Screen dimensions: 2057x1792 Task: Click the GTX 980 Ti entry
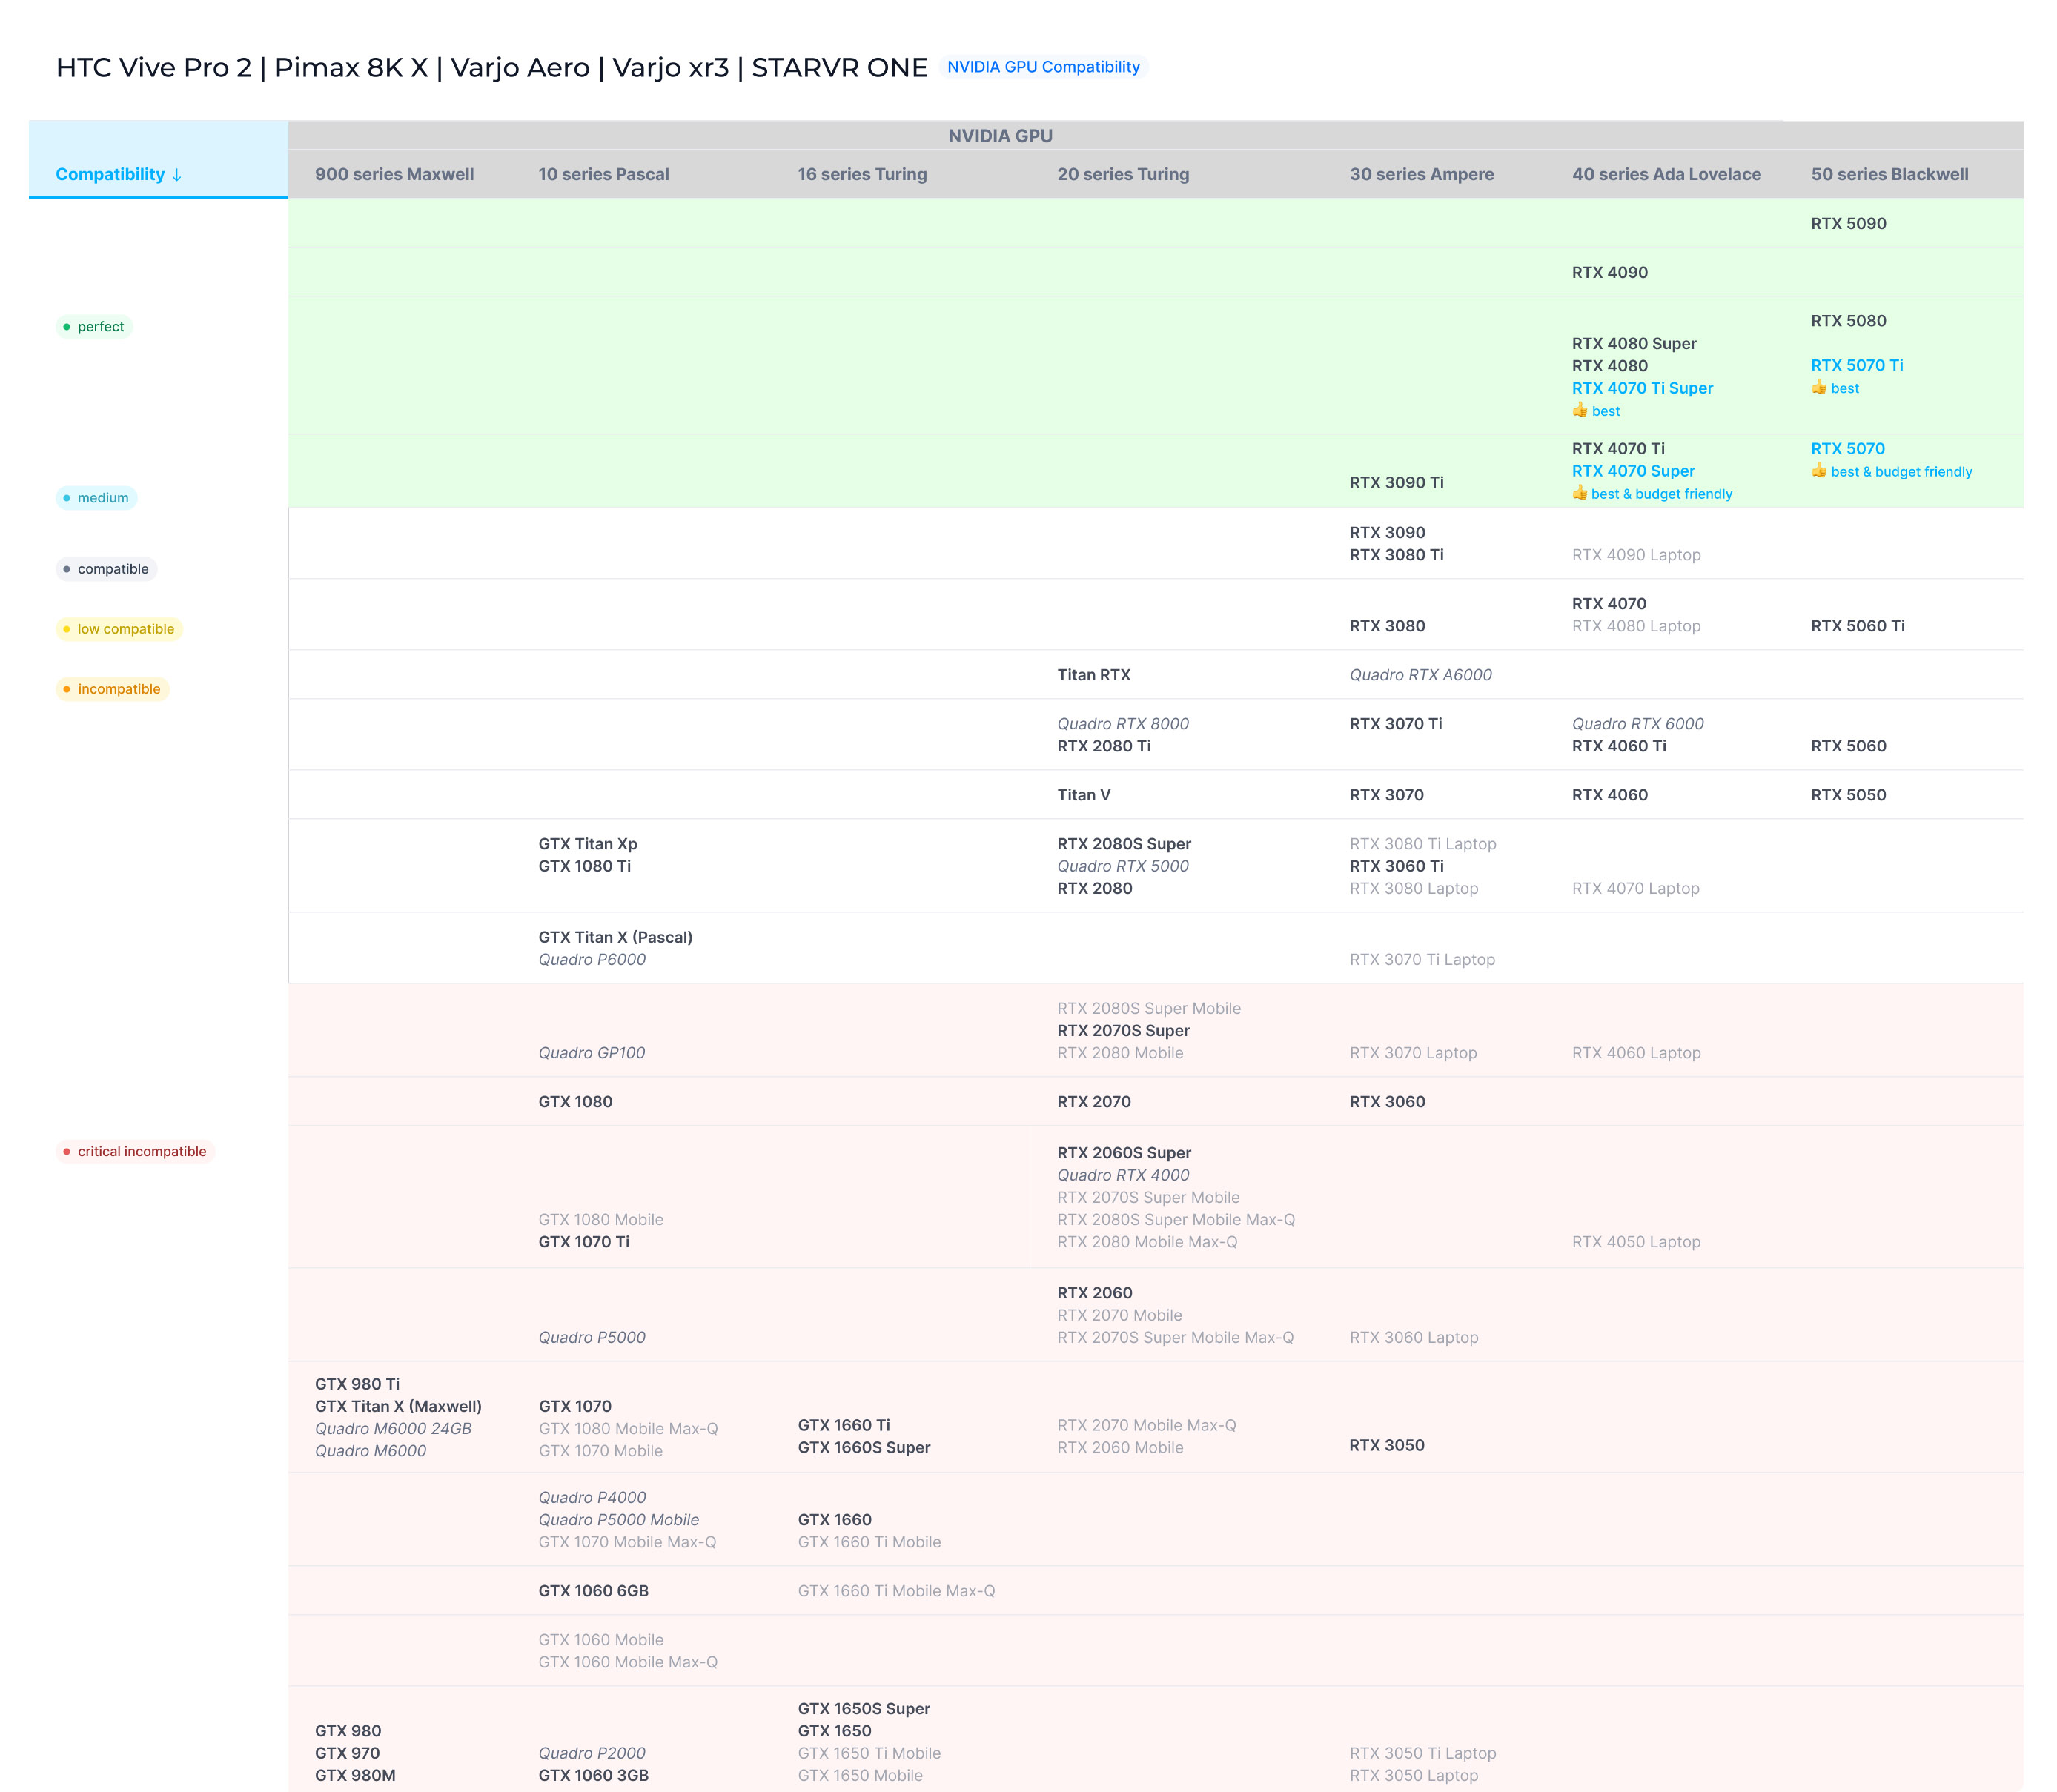[357, 1385]
